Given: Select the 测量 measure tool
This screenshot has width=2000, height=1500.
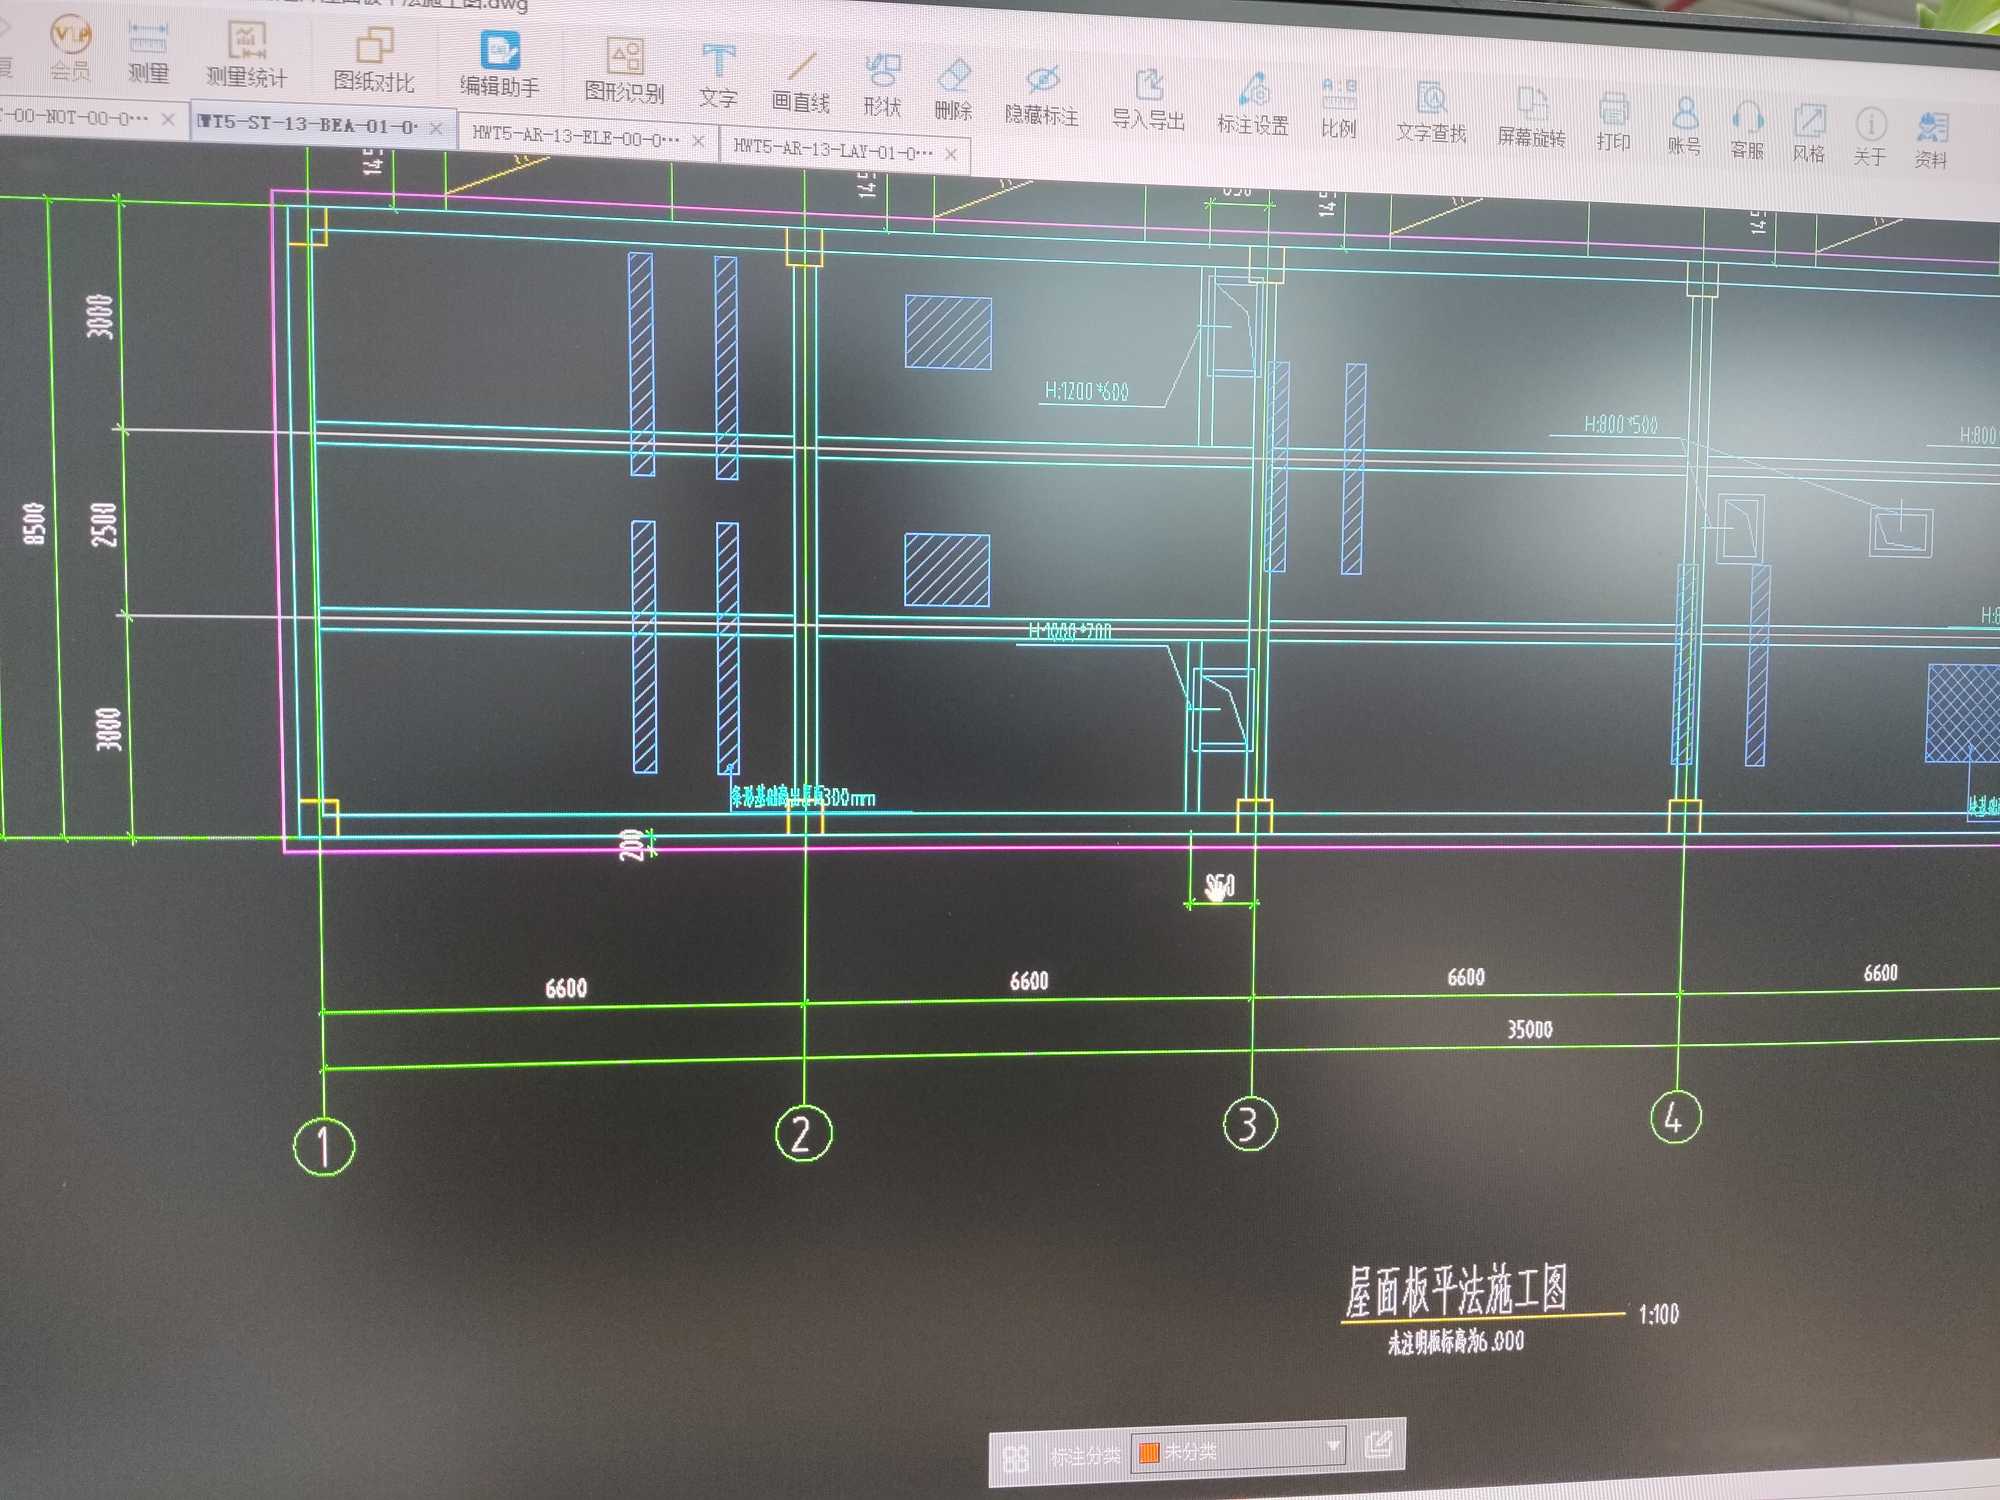Looking at the screenshot, I should (148, 53).
